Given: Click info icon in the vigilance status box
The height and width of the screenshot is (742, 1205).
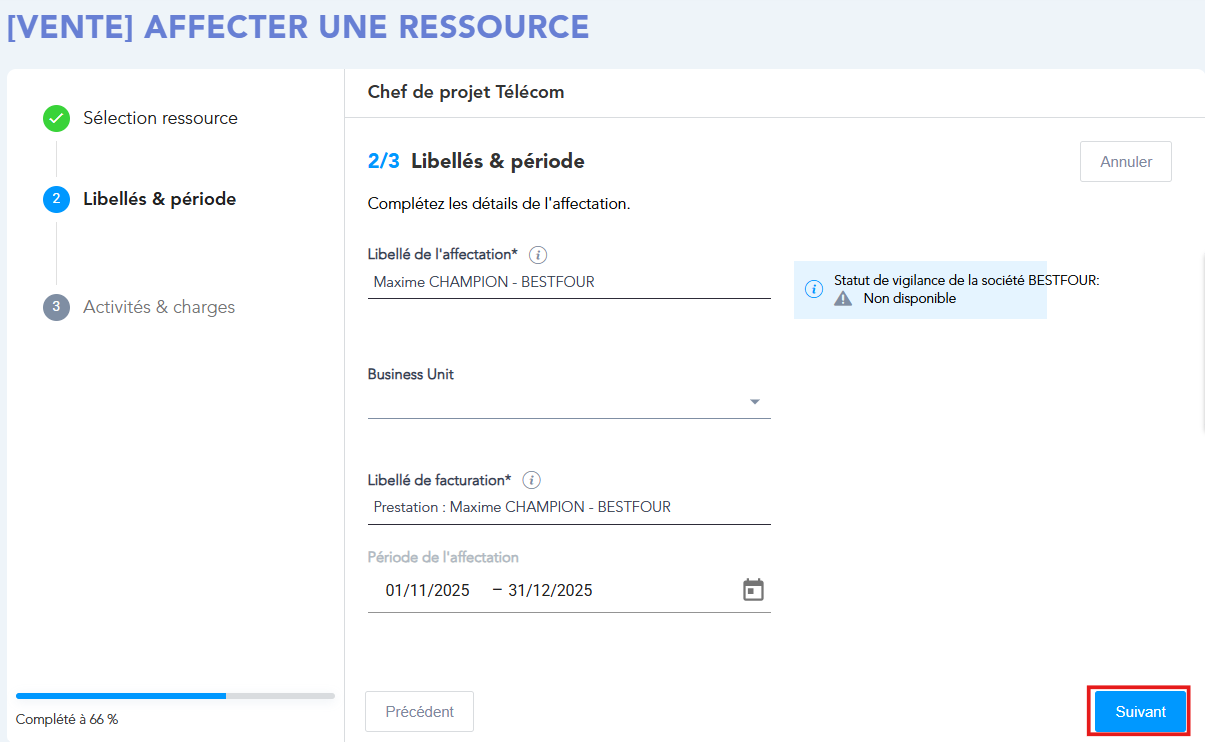Looking at the screenshot, I should [814, 290].
